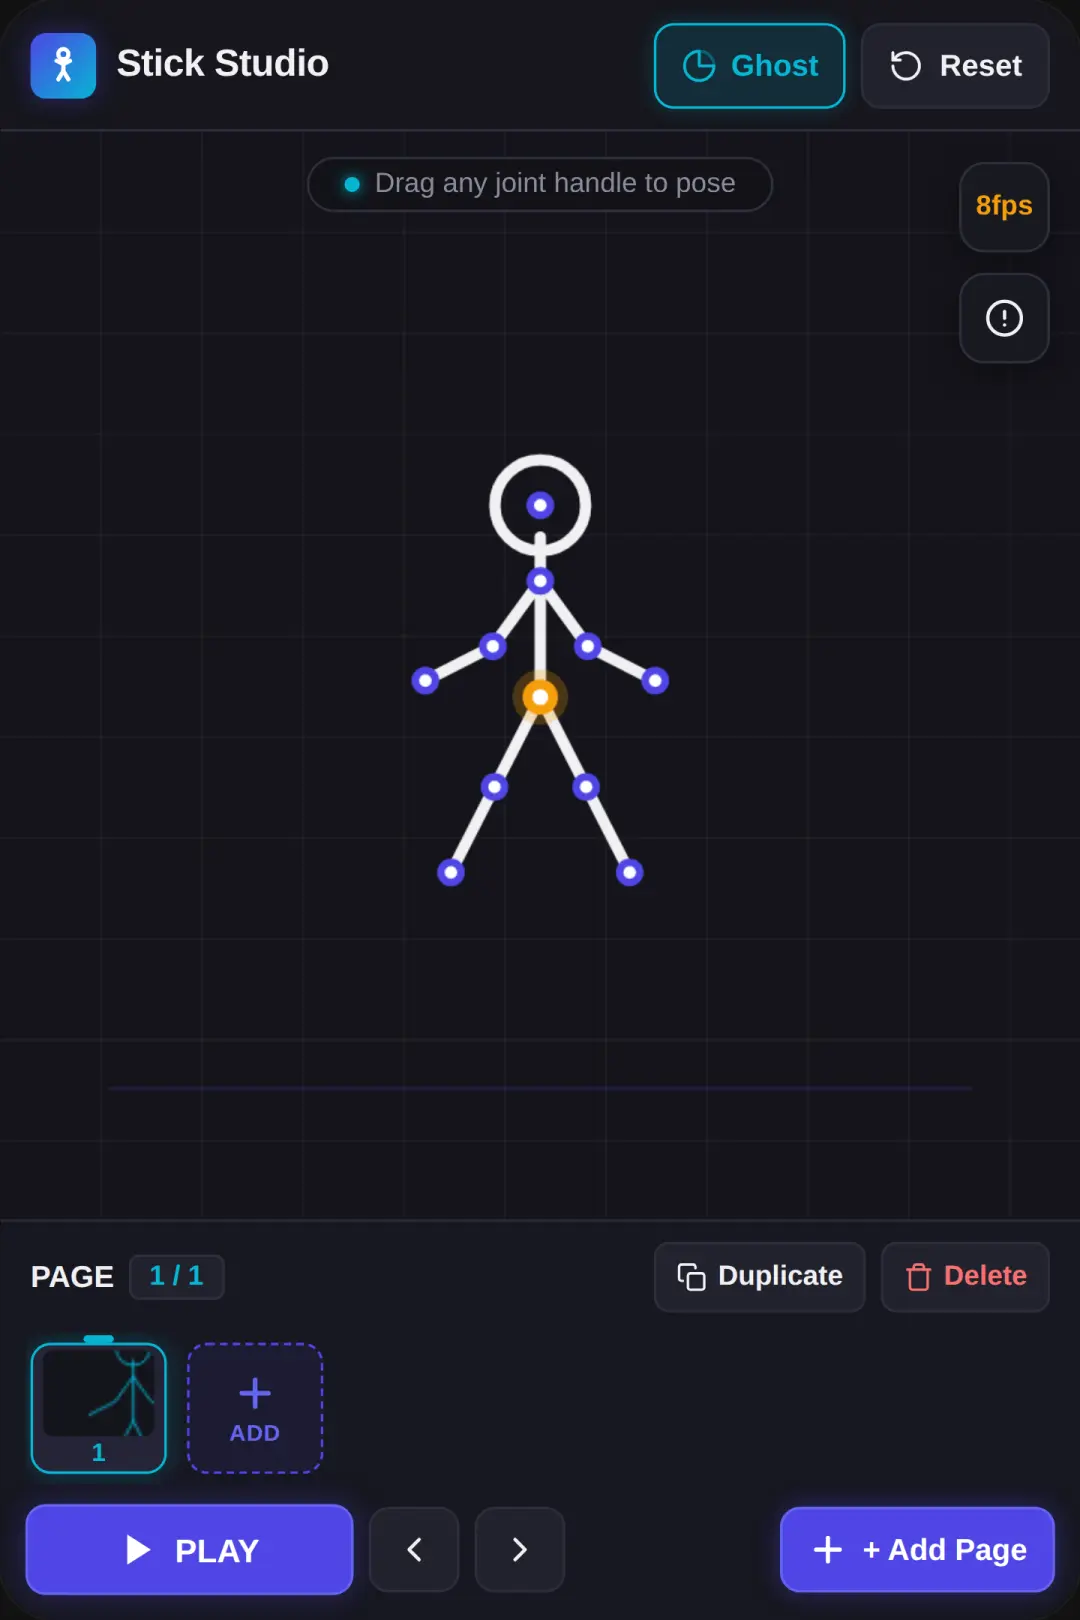Select the neck joint handle

[x=540, y=581]
